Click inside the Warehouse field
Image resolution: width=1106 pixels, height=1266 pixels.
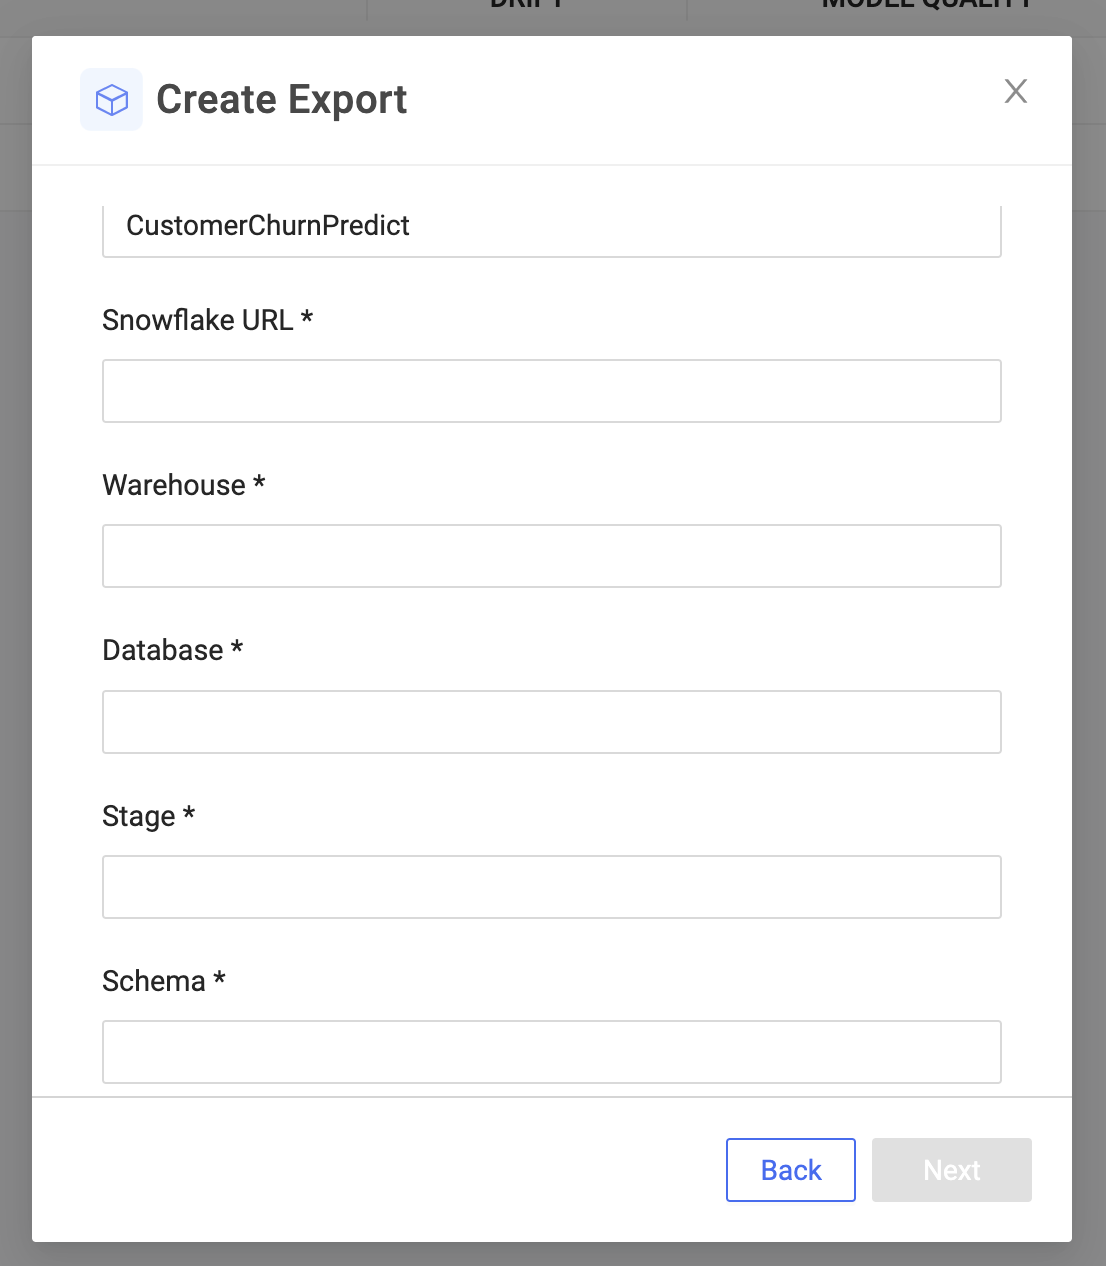pos(551,555)
